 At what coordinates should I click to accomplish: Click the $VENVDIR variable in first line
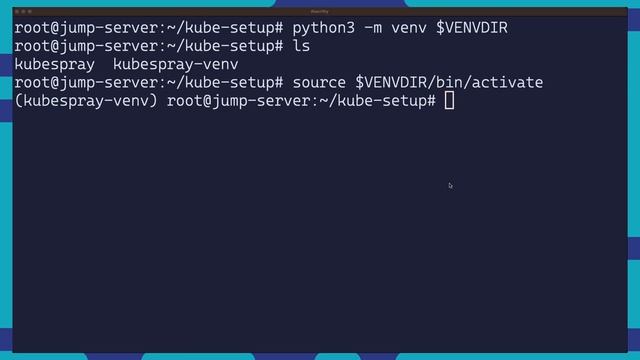click(x=472, y=28)
